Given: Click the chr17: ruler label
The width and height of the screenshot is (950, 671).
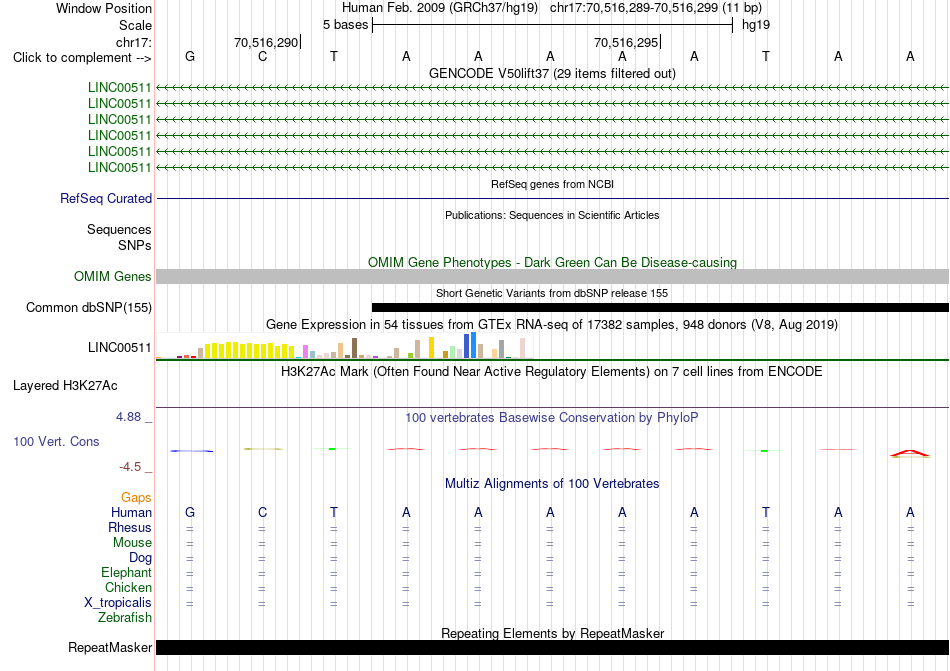Looking at the screenshot, I should point(133,42).
